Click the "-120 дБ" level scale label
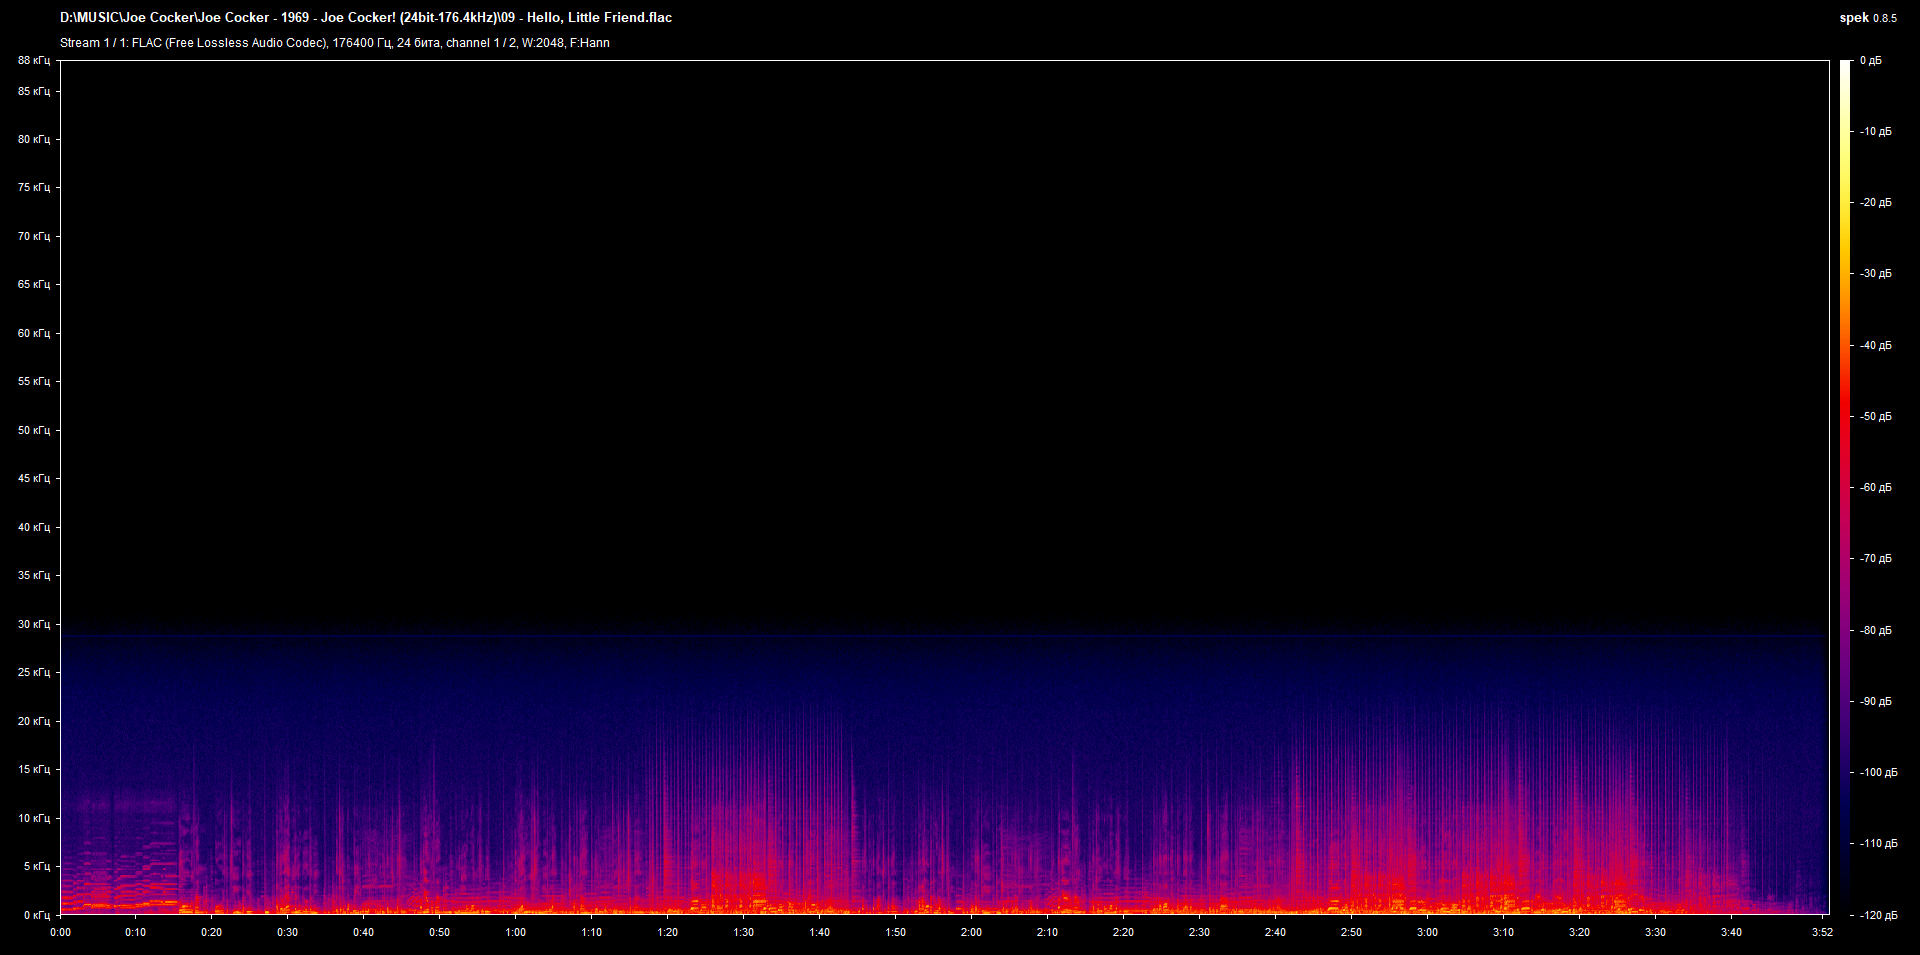Screen dimensions: 1920x955 [x=1878, y=916]
